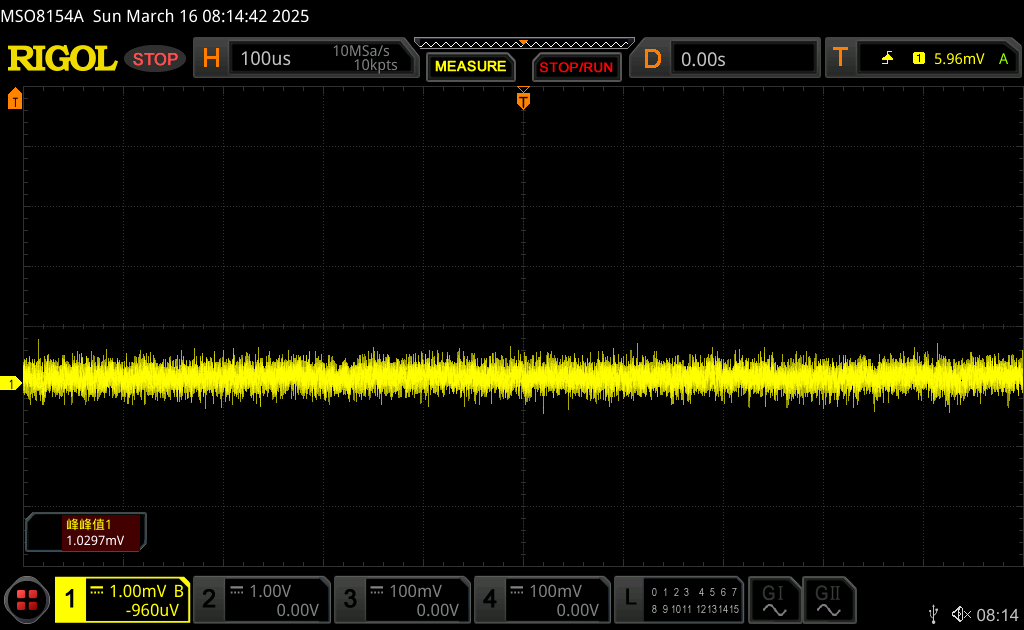Open the trigger T settings icon

click(840, 59)
